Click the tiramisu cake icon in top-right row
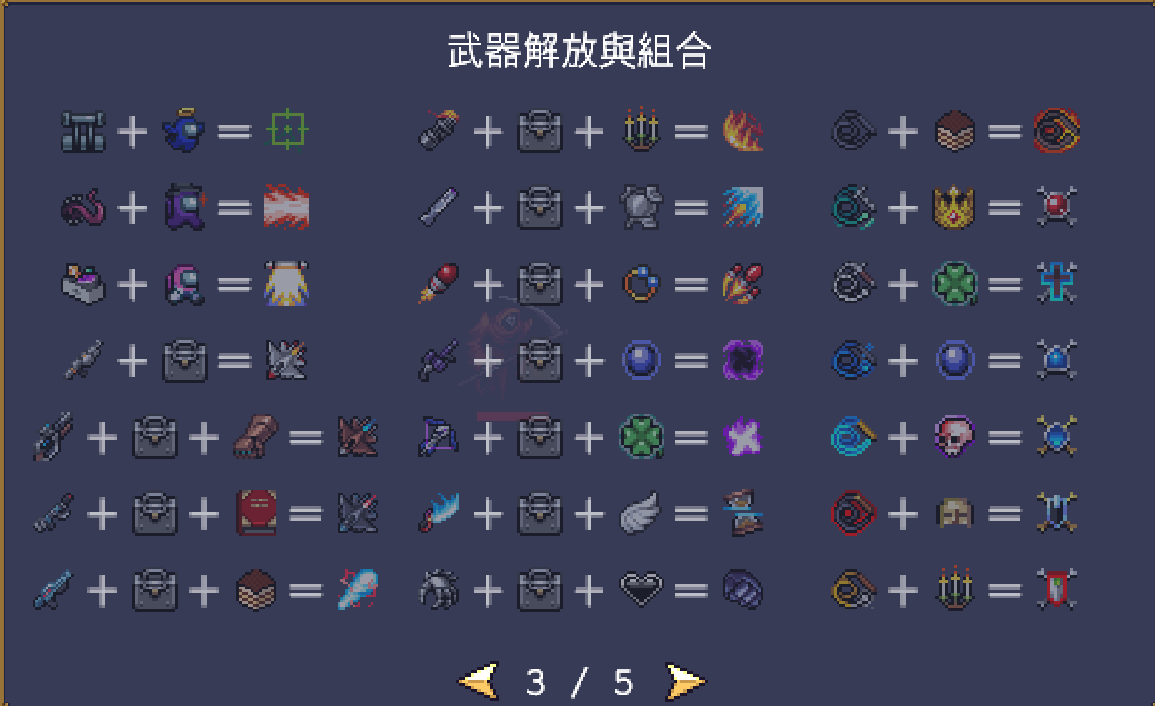Screen dimensions: 1155x706 click(x=955, y=130)
